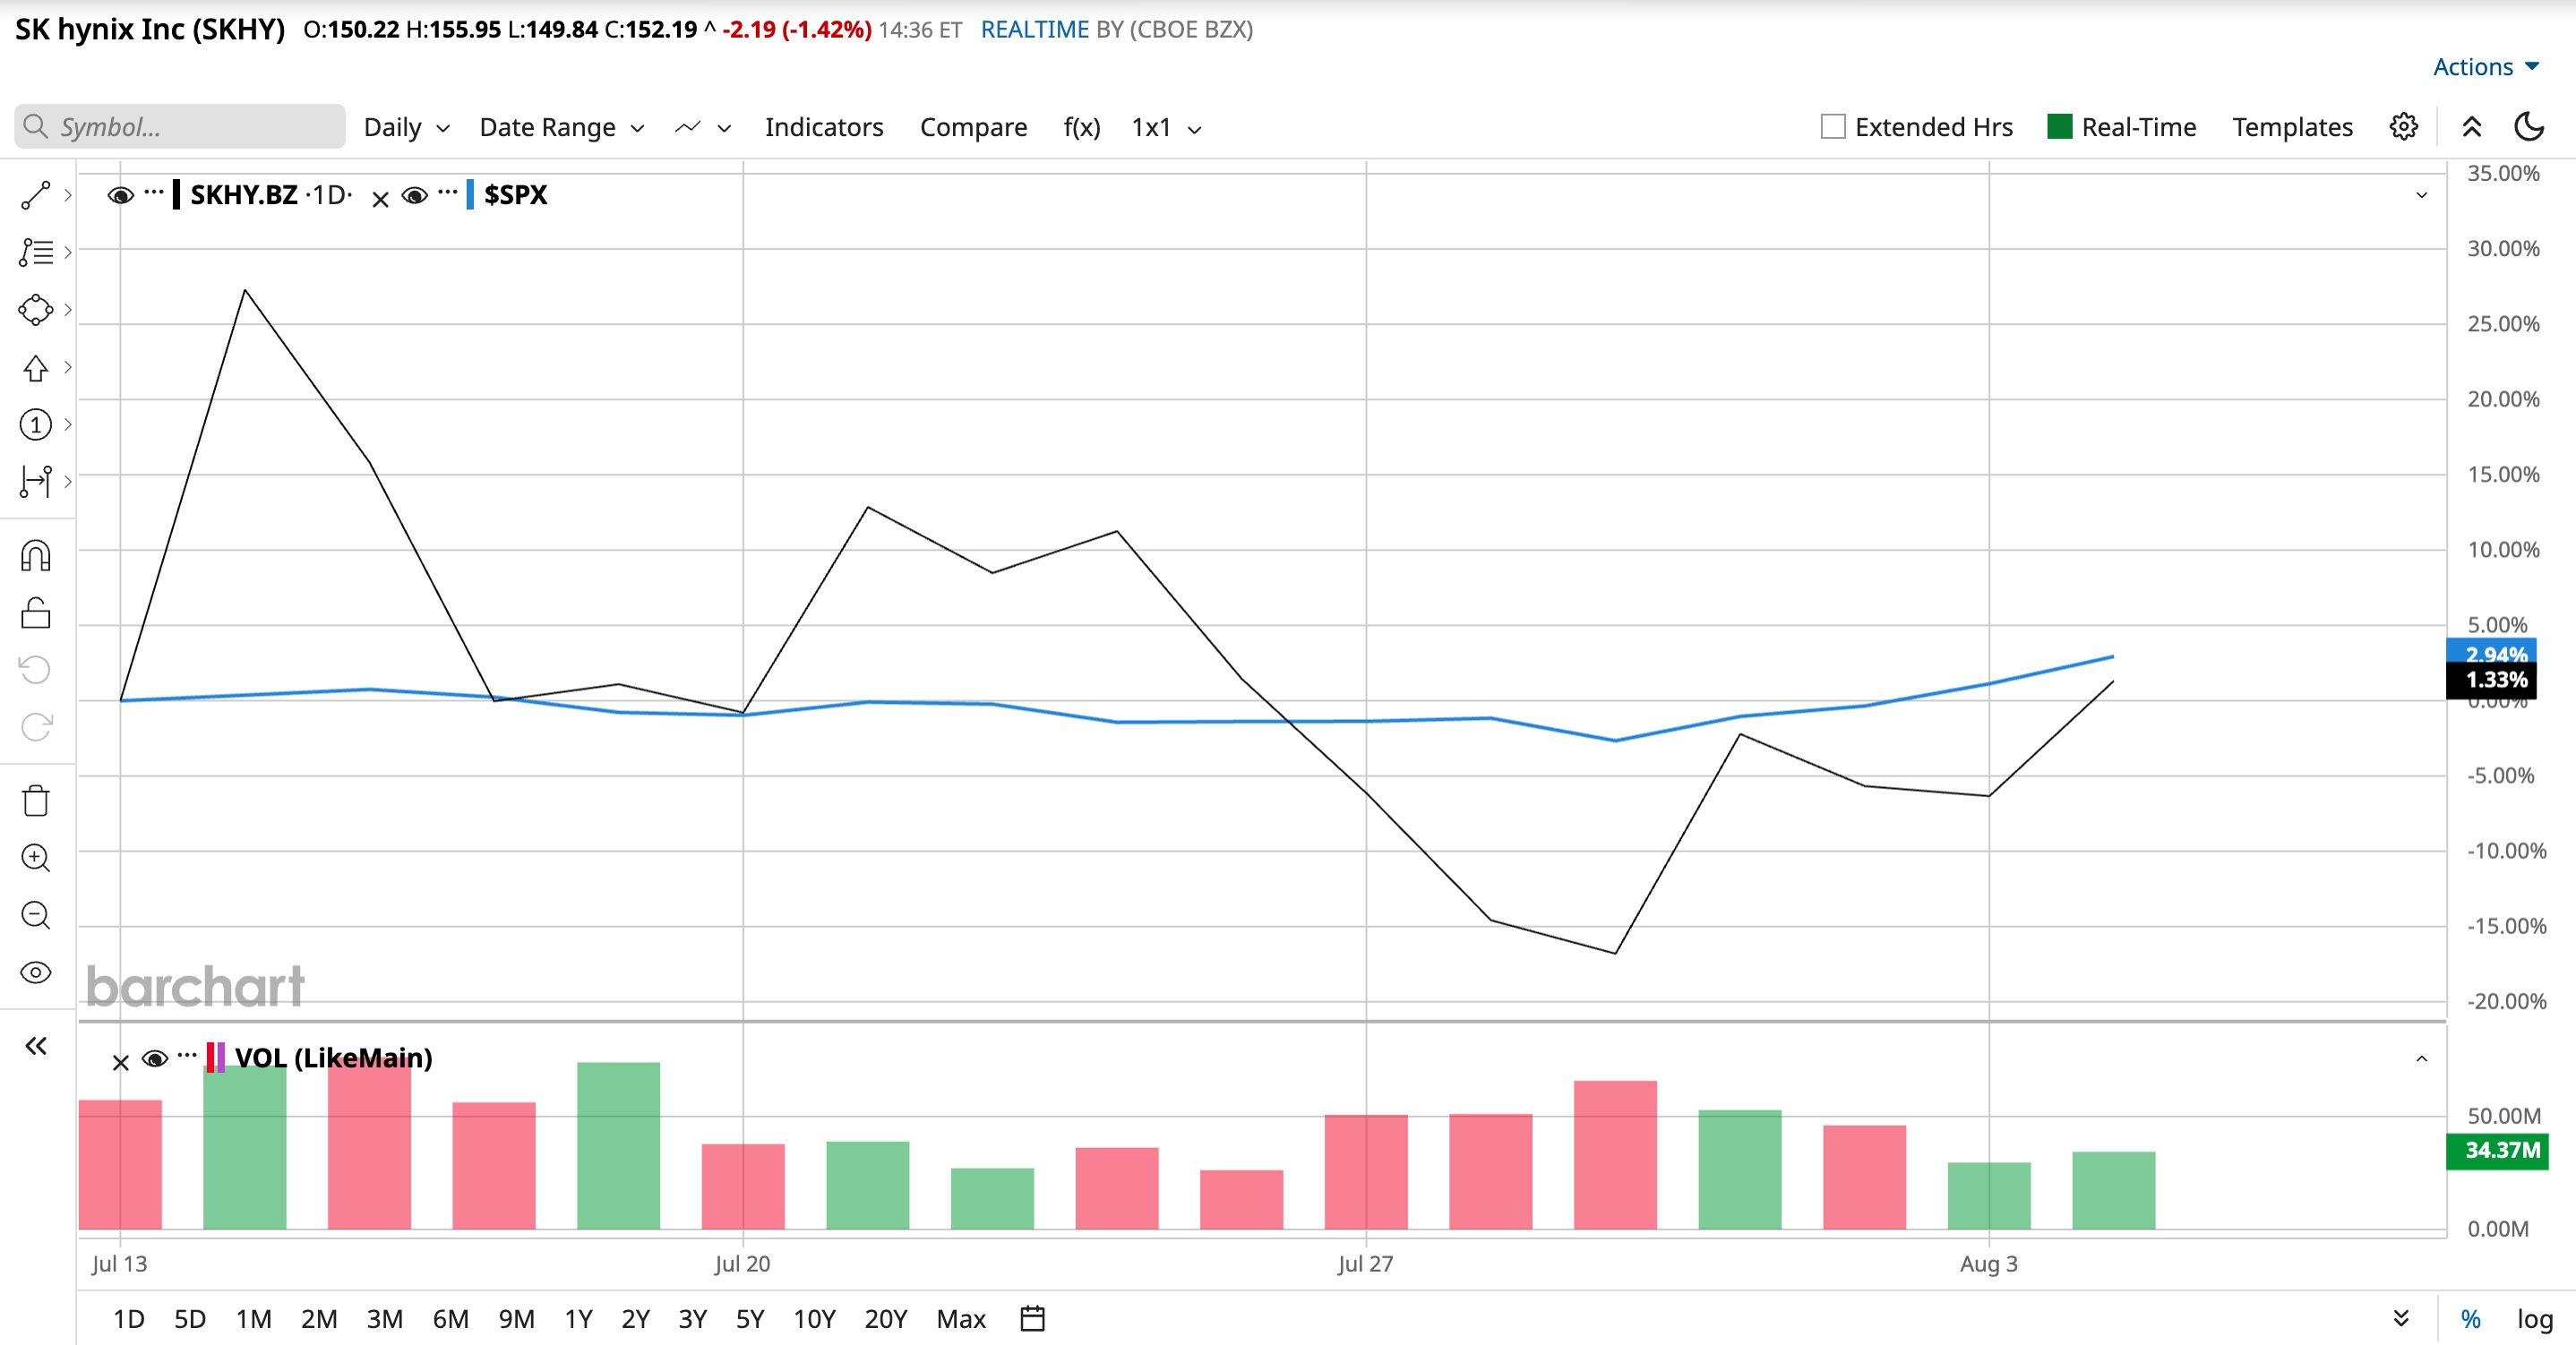Open the Daily frequency dropdown
This screenshot has width=2576, height=1345.
coord(407,127)
